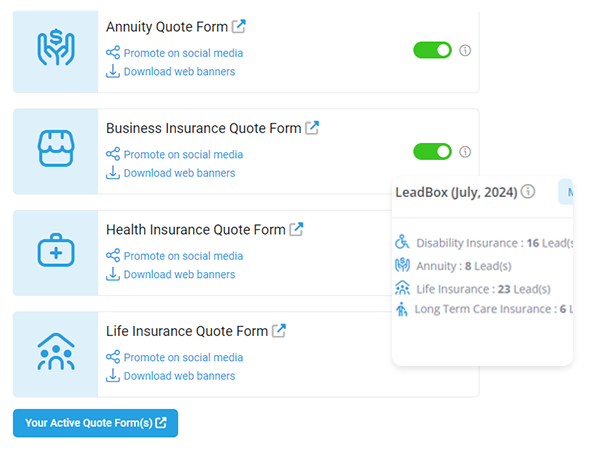596x454 pixels.
Task: Click the Health Insurance Quote Form title
Action: [196, 230]
